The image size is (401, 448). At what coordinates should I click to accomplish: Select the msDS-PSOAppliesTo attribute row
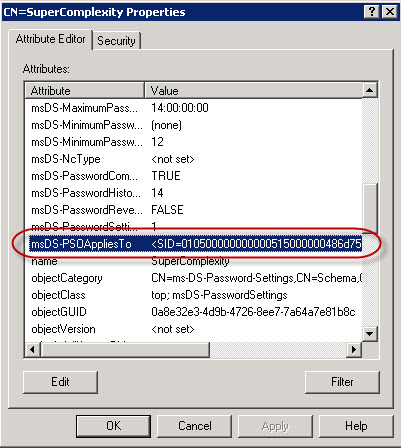pyautogui.click(x=194, y=244)
